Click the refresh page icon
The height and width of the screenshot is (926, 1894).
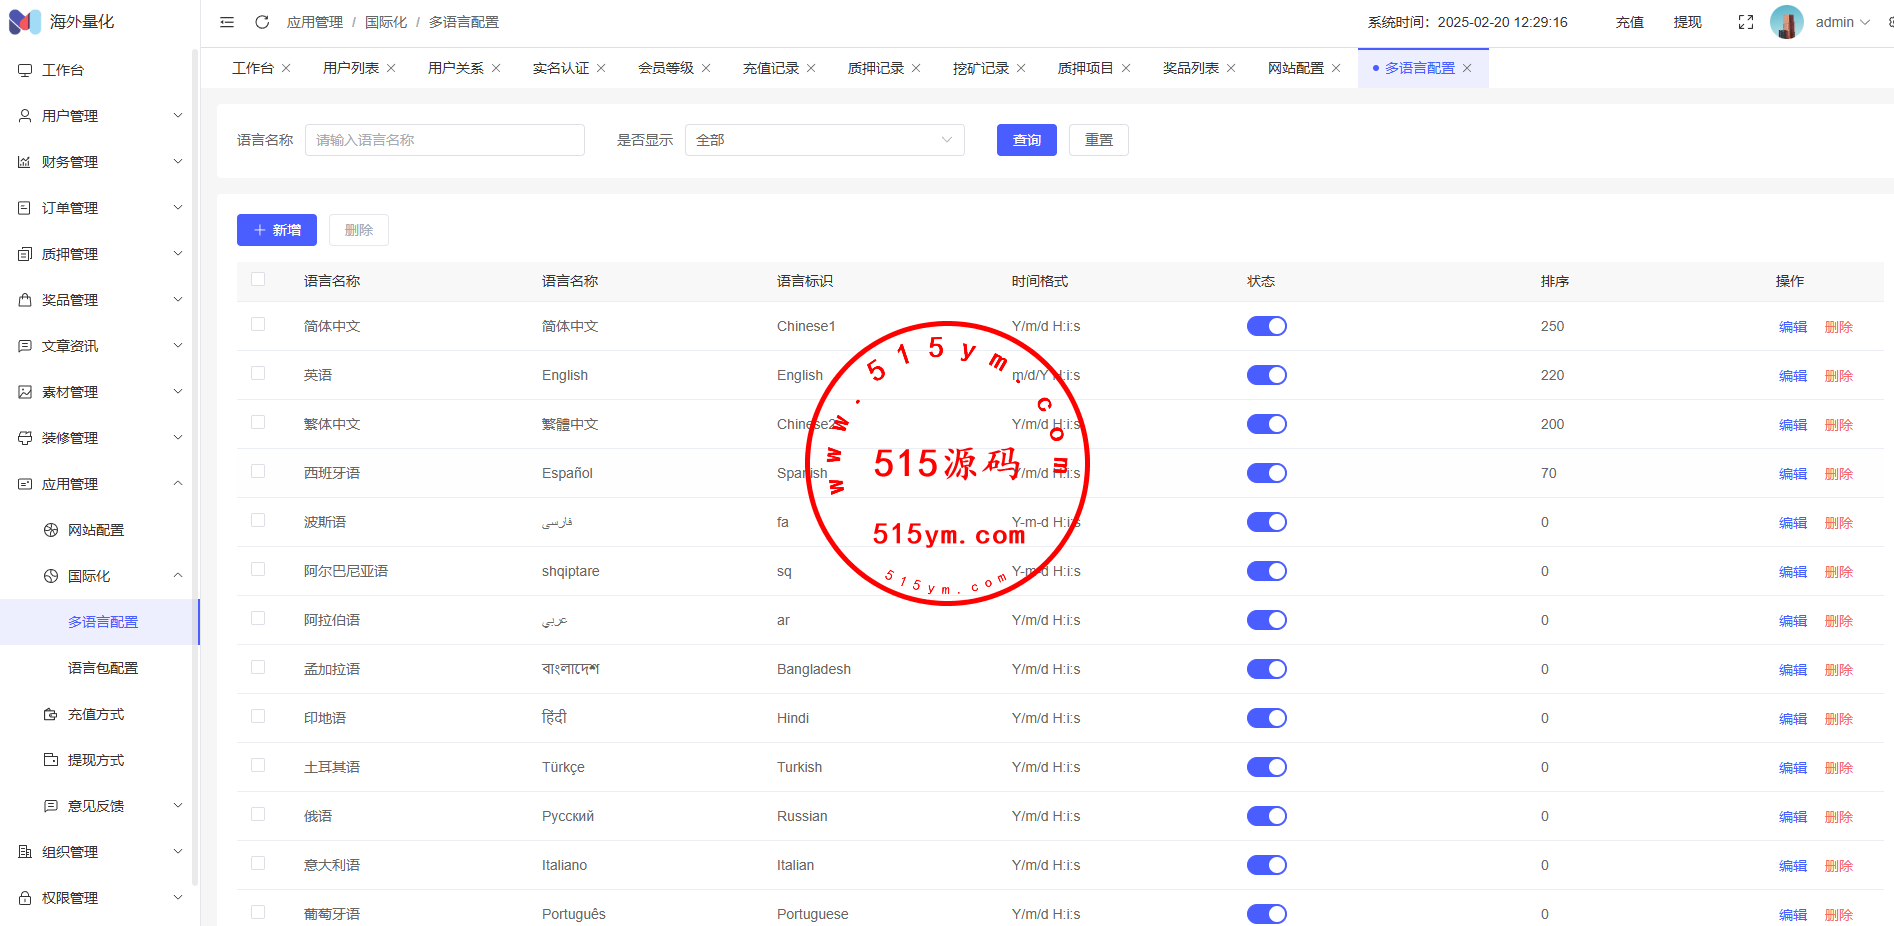point(262,22)
